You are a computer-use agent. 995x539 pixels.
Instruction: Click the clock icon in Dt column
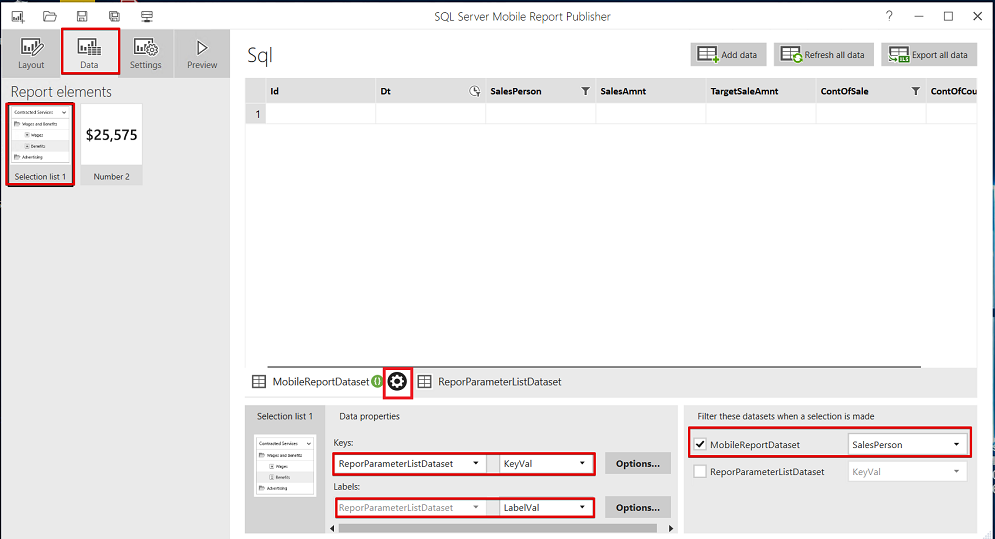(474, 91)
